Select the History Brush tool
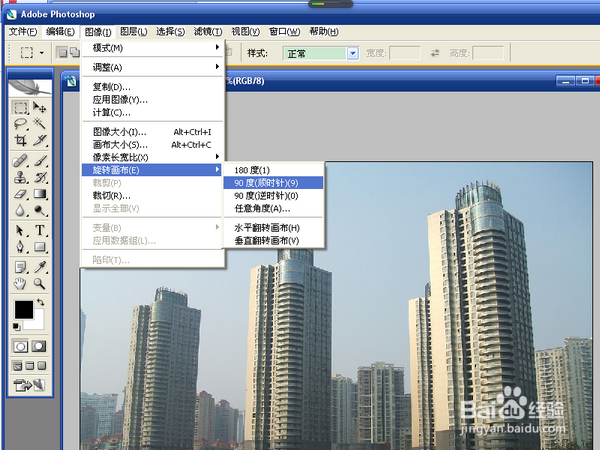Image resolution: width=600 pixels, height=450 pixels. pyautogui.click(x=40, y=177)
